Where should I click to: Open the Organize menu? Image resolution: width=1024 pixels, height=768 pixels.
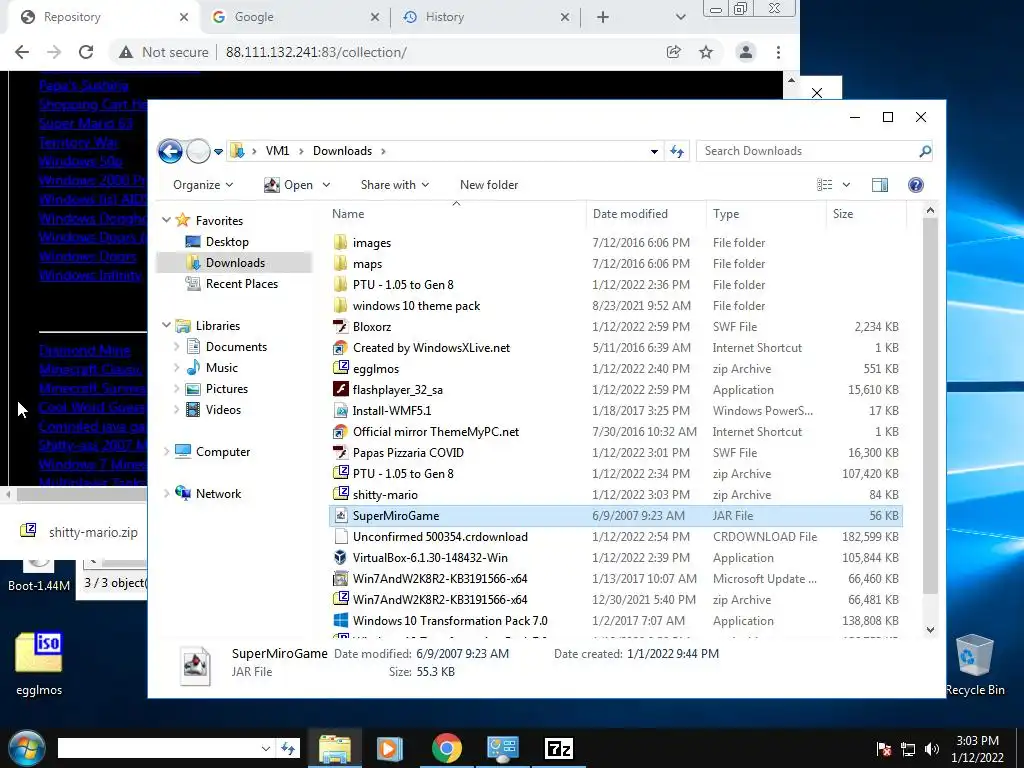203,185
